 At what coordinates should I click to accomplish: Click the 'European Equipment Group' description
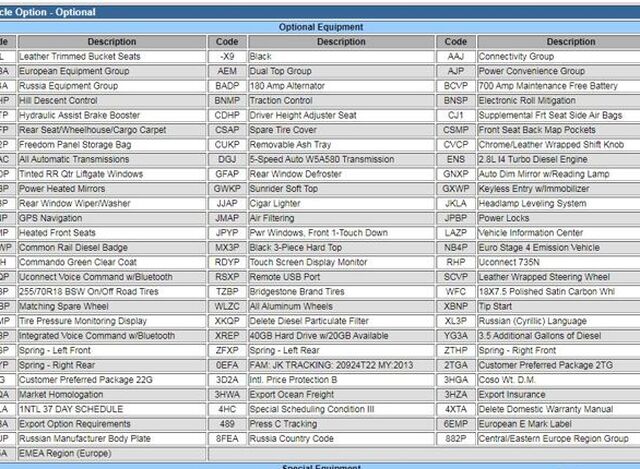(x=112, y=71)
